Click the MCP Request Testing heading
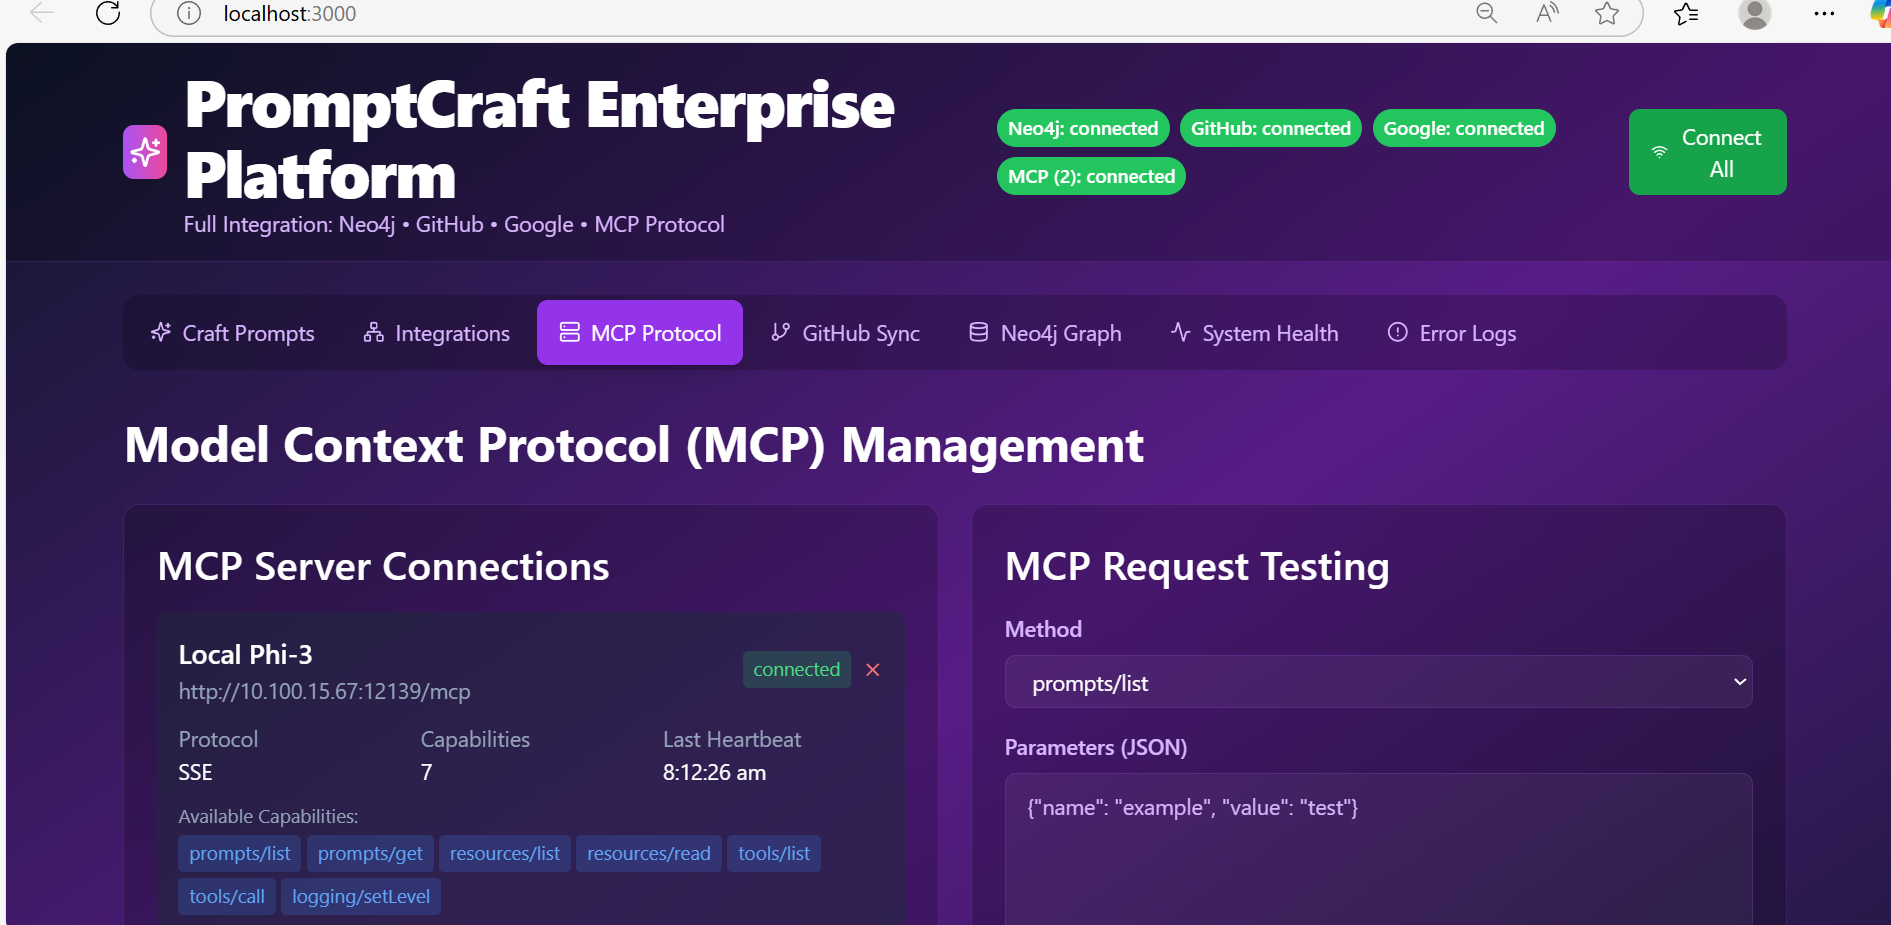 (1197, 567)
